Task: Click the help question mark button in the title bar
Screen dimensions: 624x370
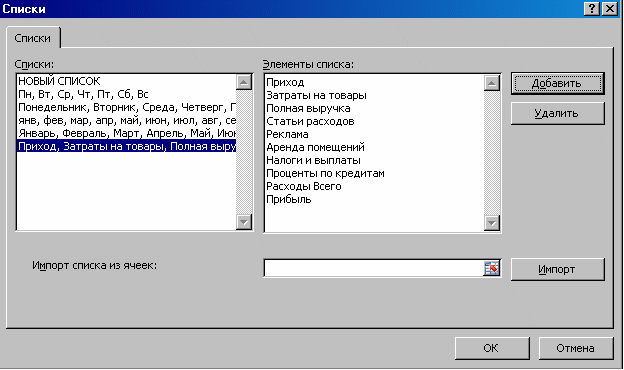Action: point(591,8)
